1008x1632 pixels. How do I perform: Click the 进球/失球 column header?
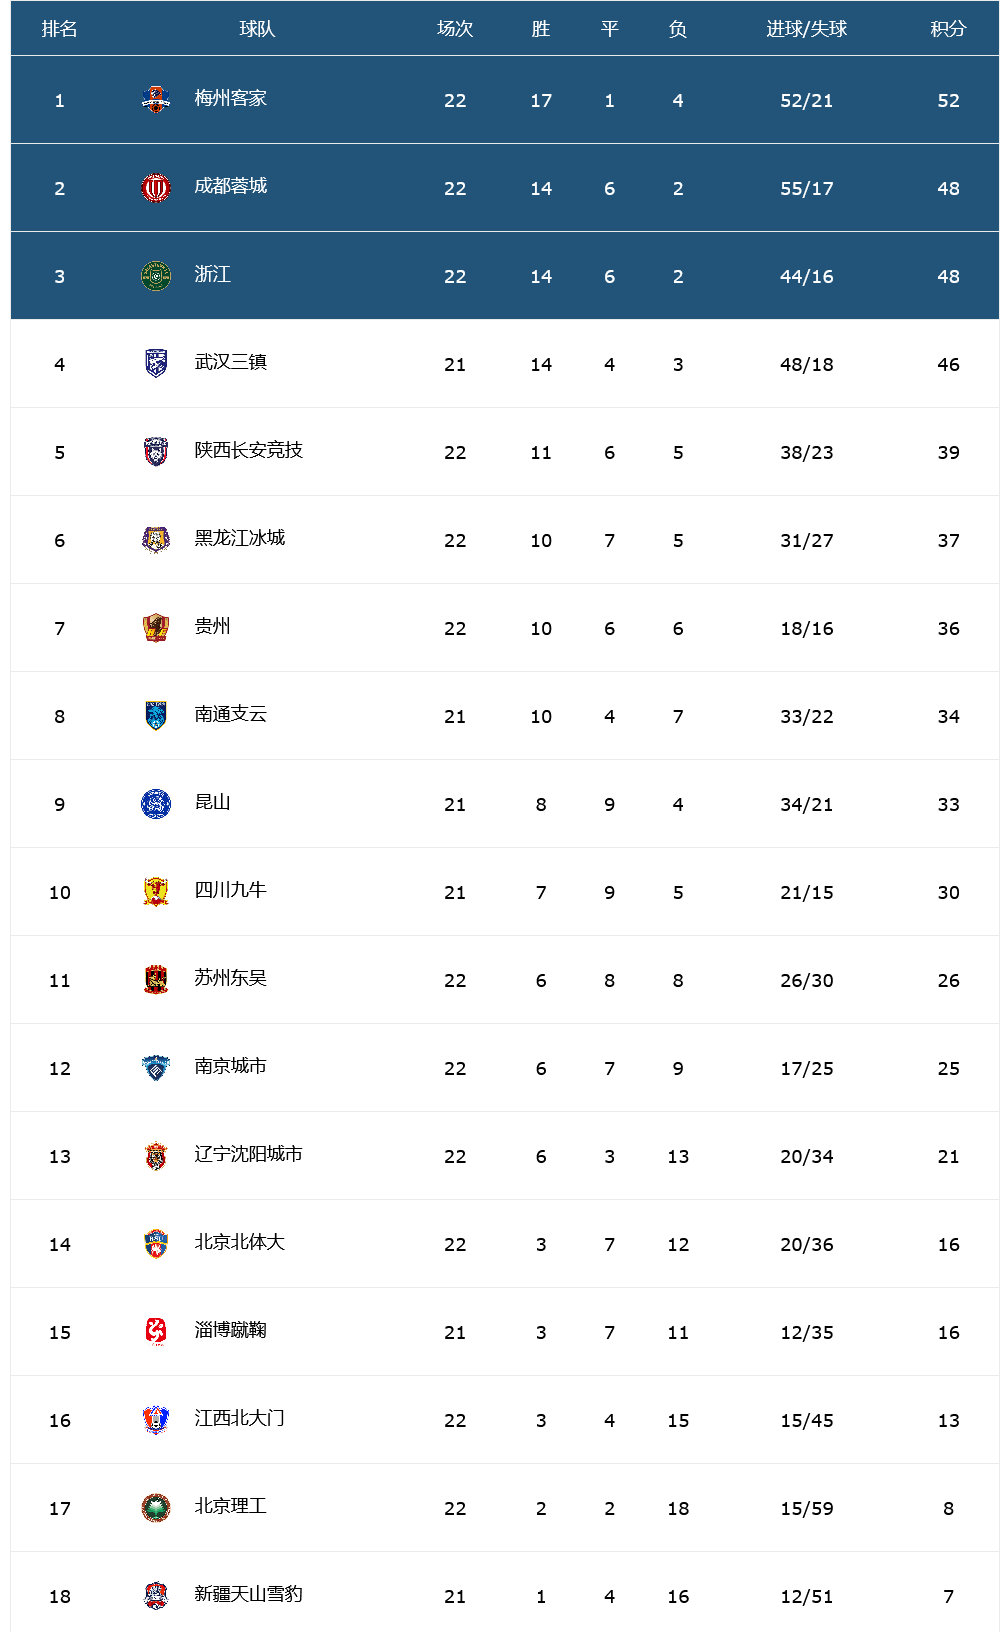click(x=807, y=29)
